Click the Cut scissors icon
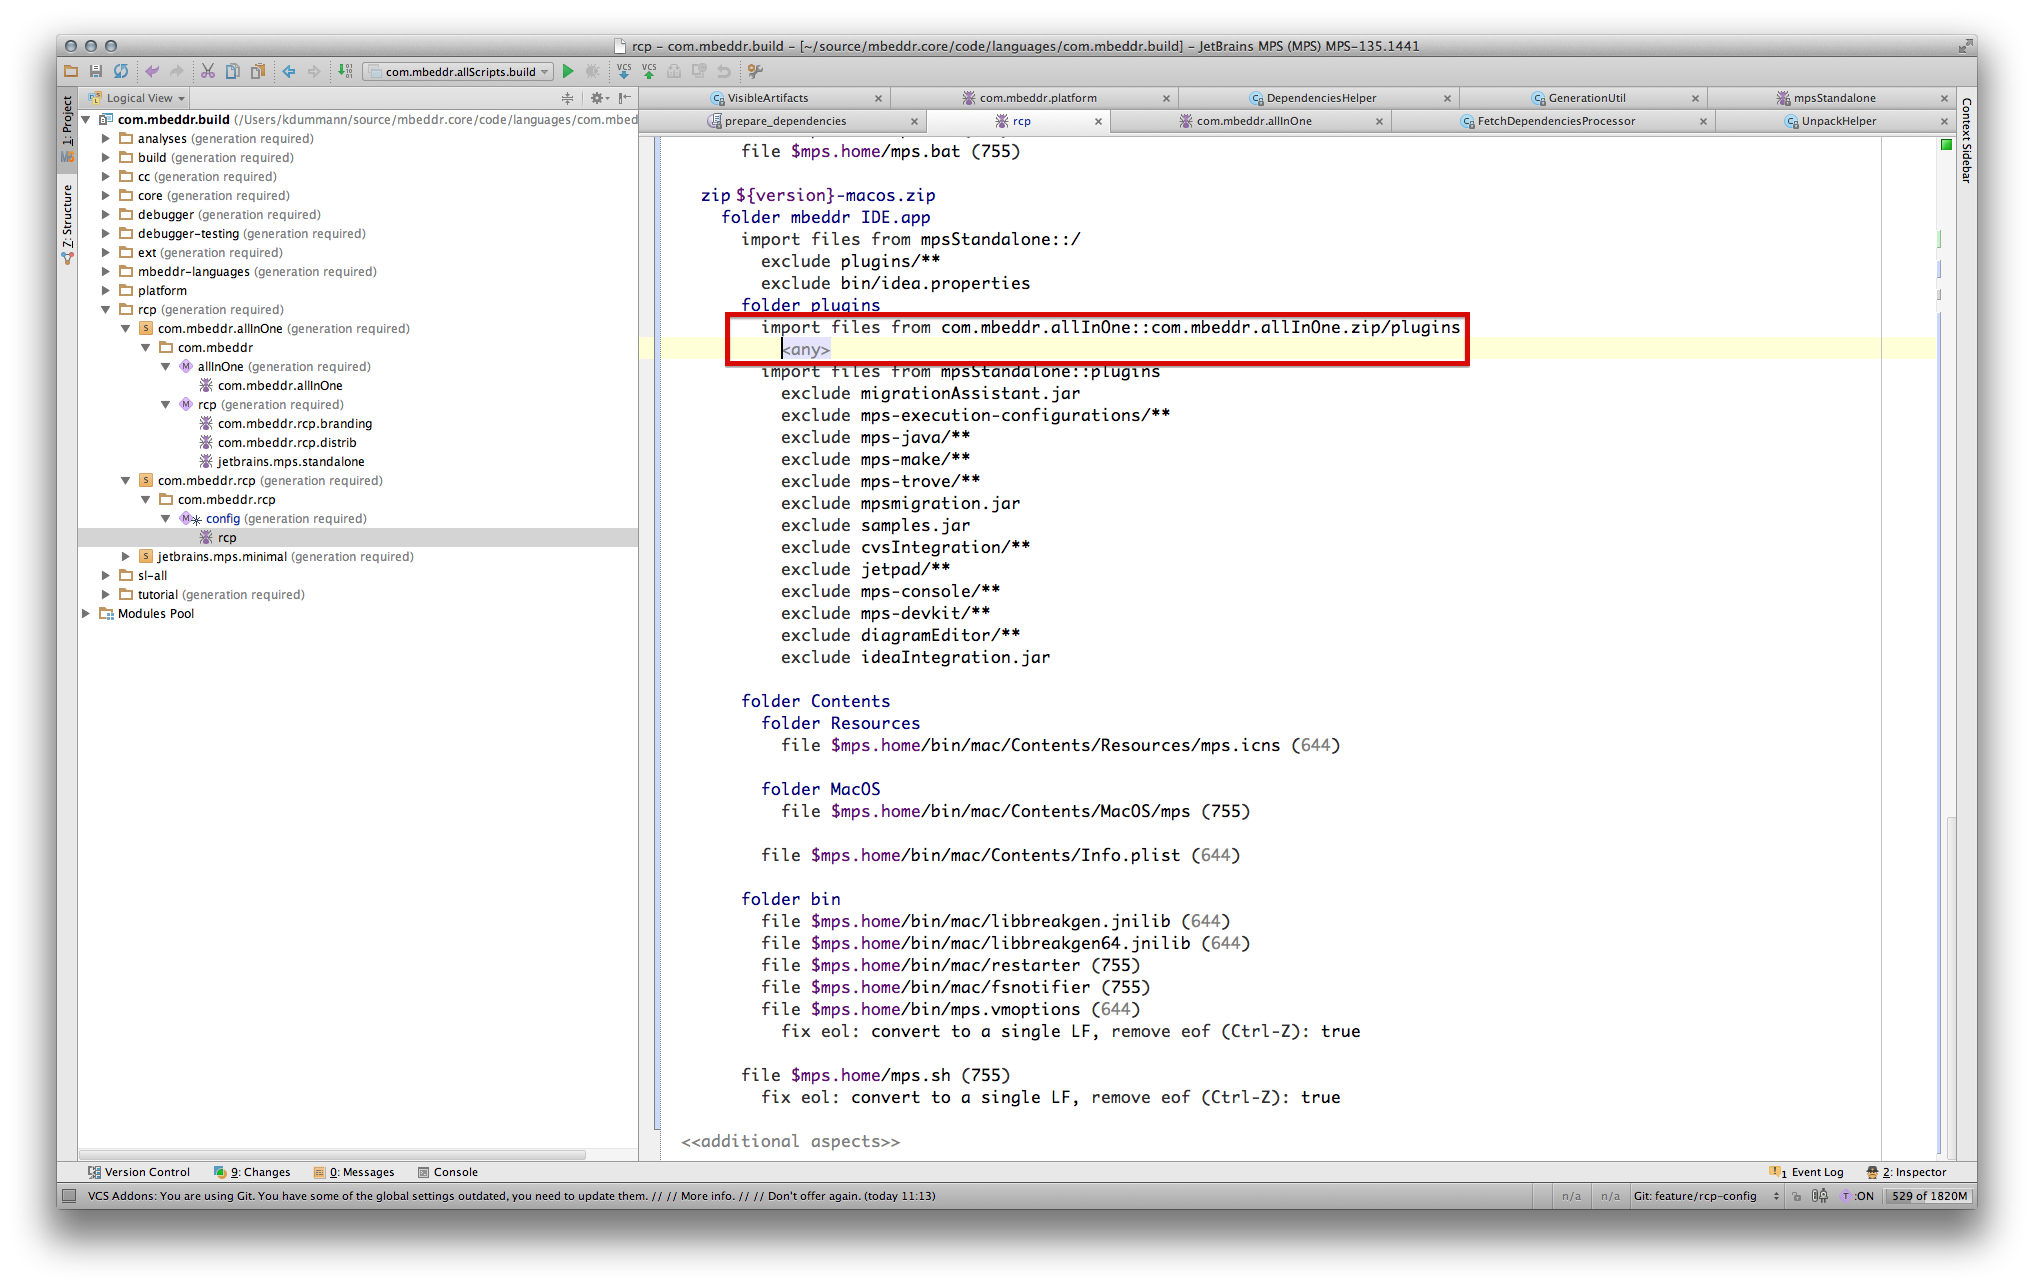 [208, 71]
